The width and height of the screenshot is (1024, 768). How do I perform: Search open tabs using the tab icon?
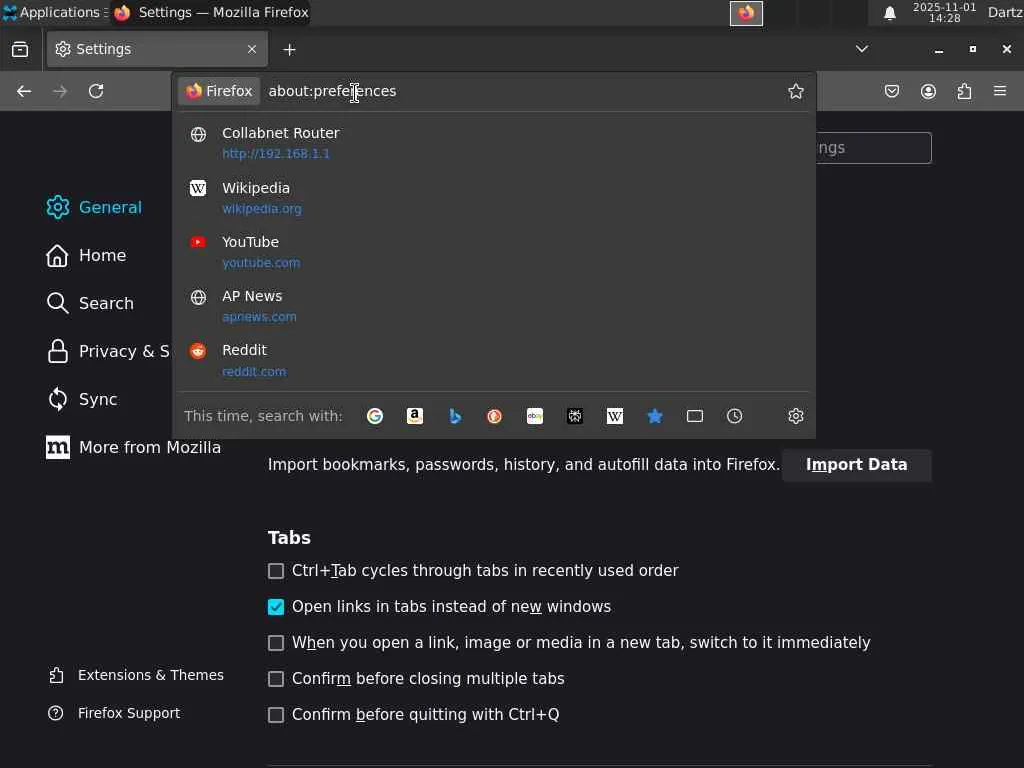(695, 416)
